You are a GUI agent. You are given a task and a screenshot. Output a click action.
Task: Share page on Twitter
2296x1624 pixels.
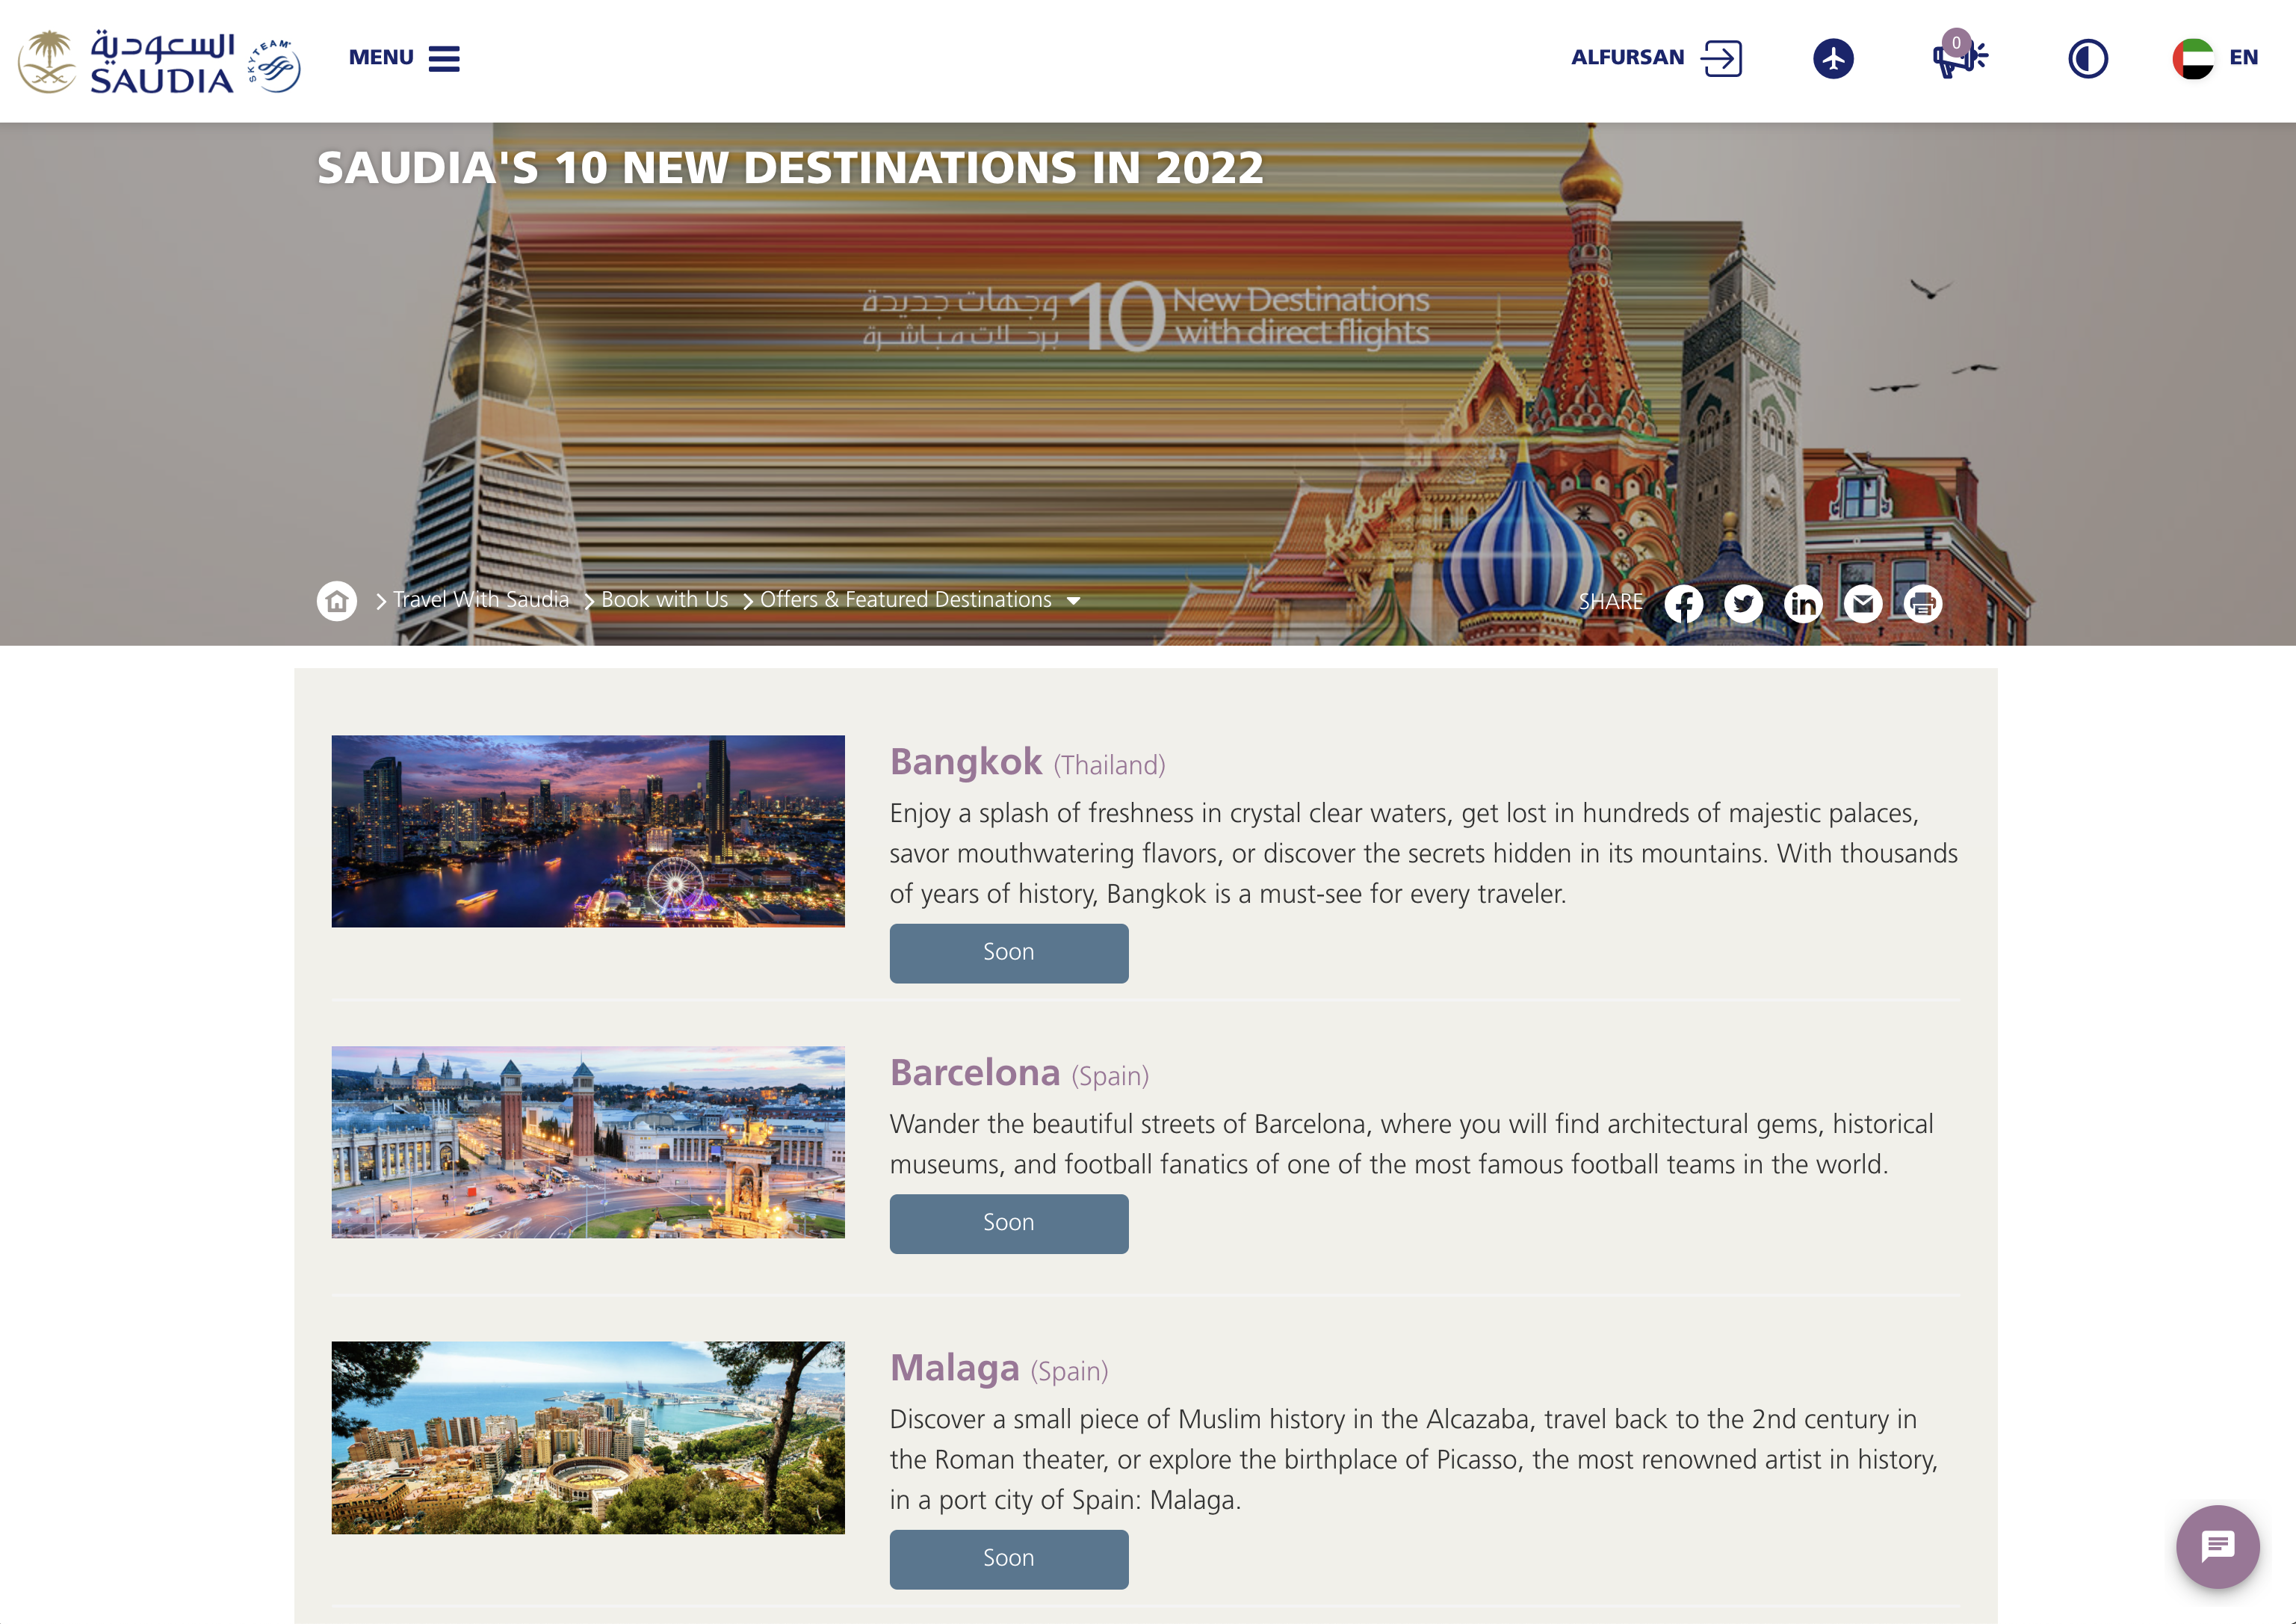pyautogui.click(x=1743, y=603)
